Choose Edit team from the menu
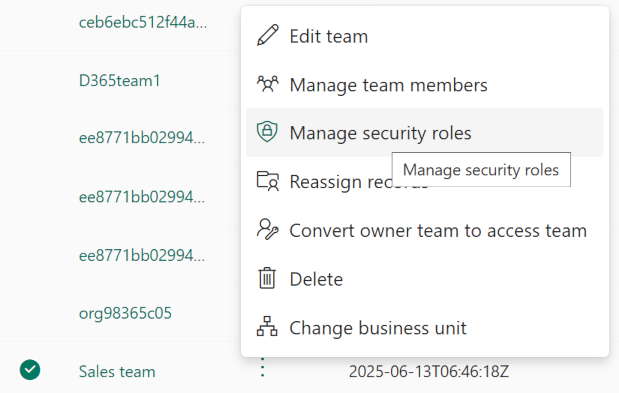 coord(424,36)
